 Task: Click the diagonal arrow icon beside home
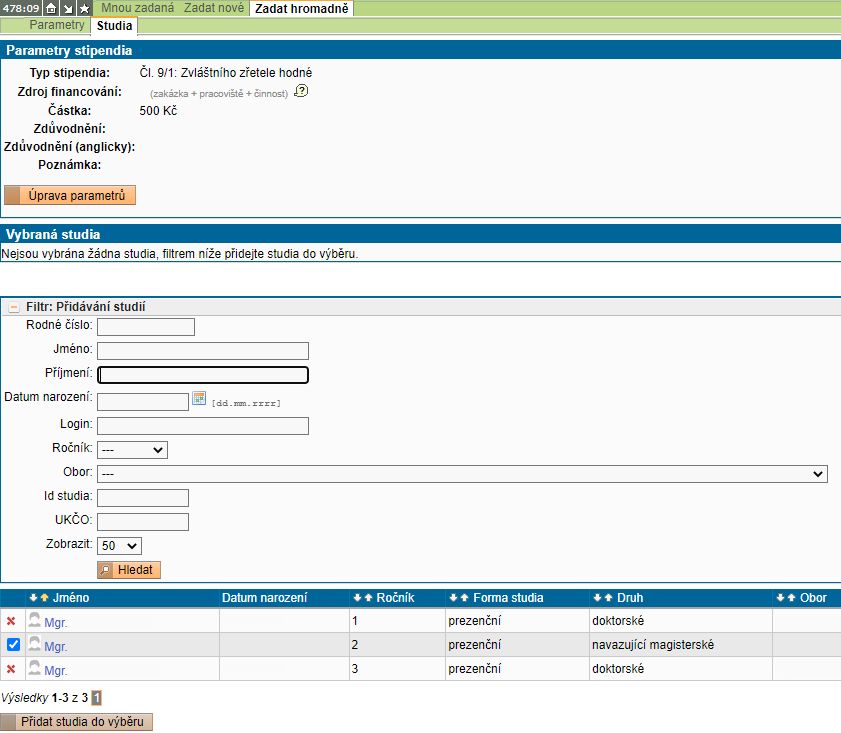pos(68,8)
